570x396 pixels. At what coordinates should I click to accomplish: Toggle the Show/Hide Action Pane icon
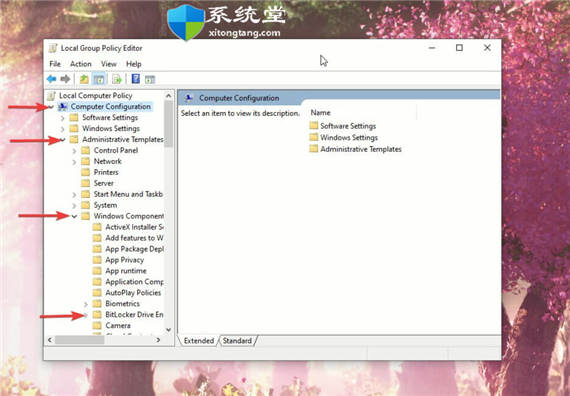[x=150, y=79]
